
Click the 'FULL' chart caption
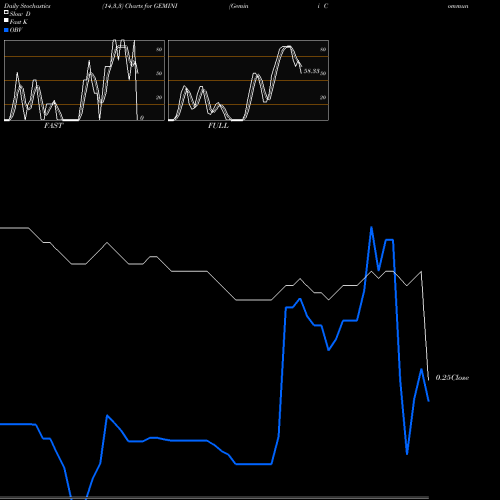pyautogui.click(x=218, y=126)
